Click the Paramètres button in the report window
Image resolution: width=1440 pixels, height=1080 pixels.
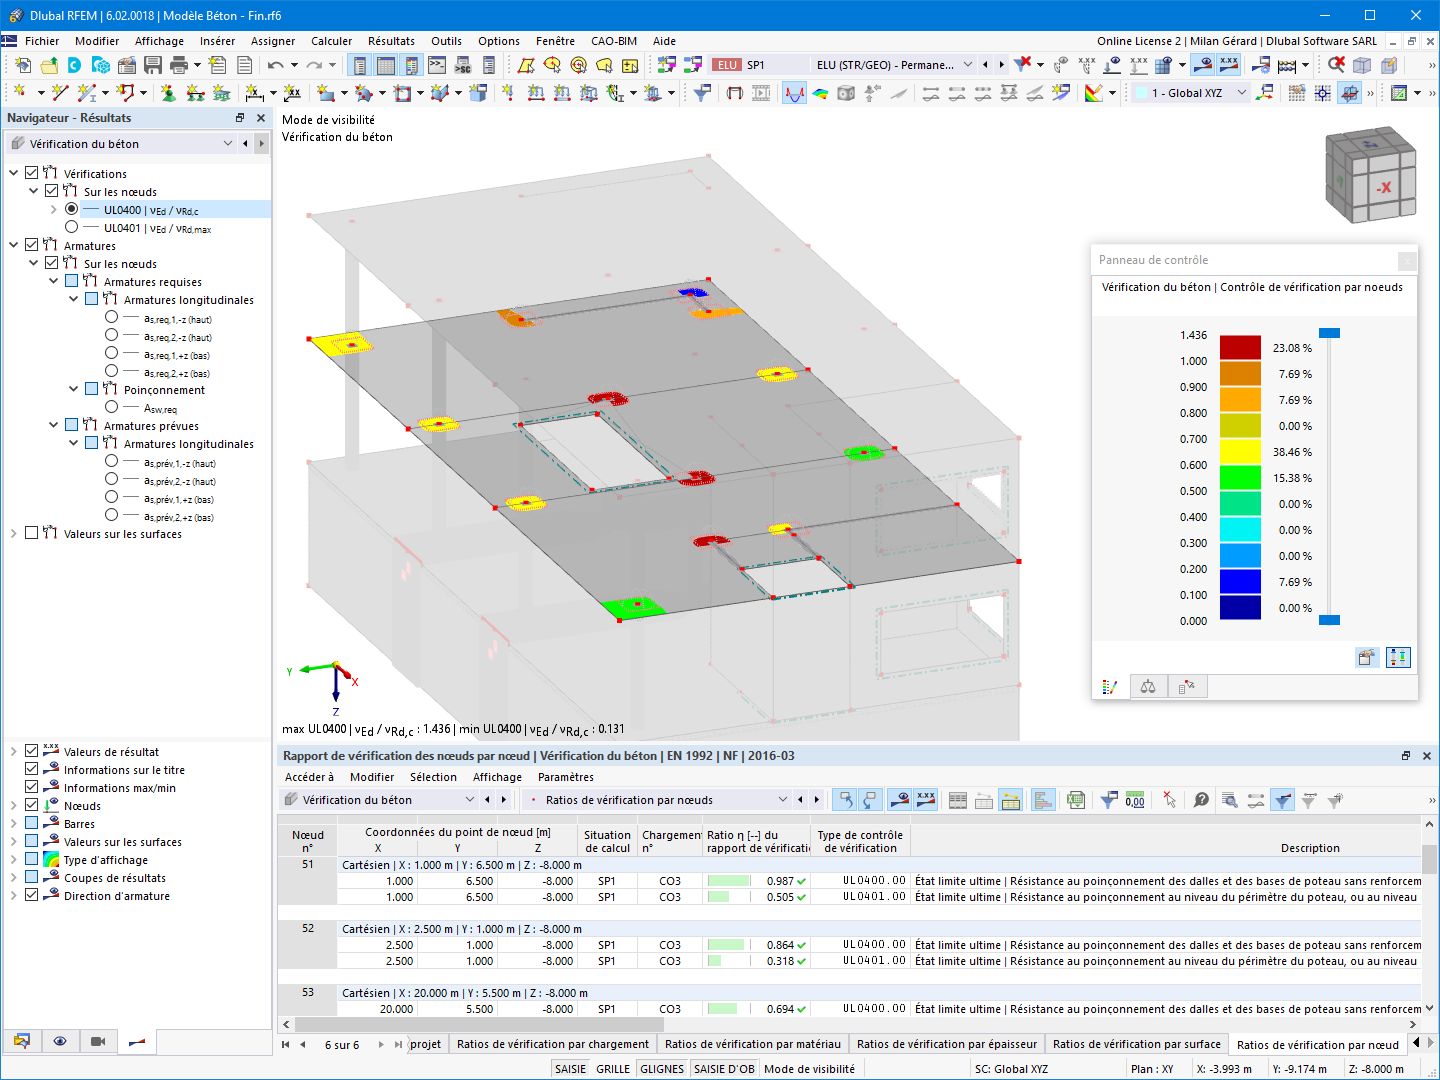click(x=566, y=777)
